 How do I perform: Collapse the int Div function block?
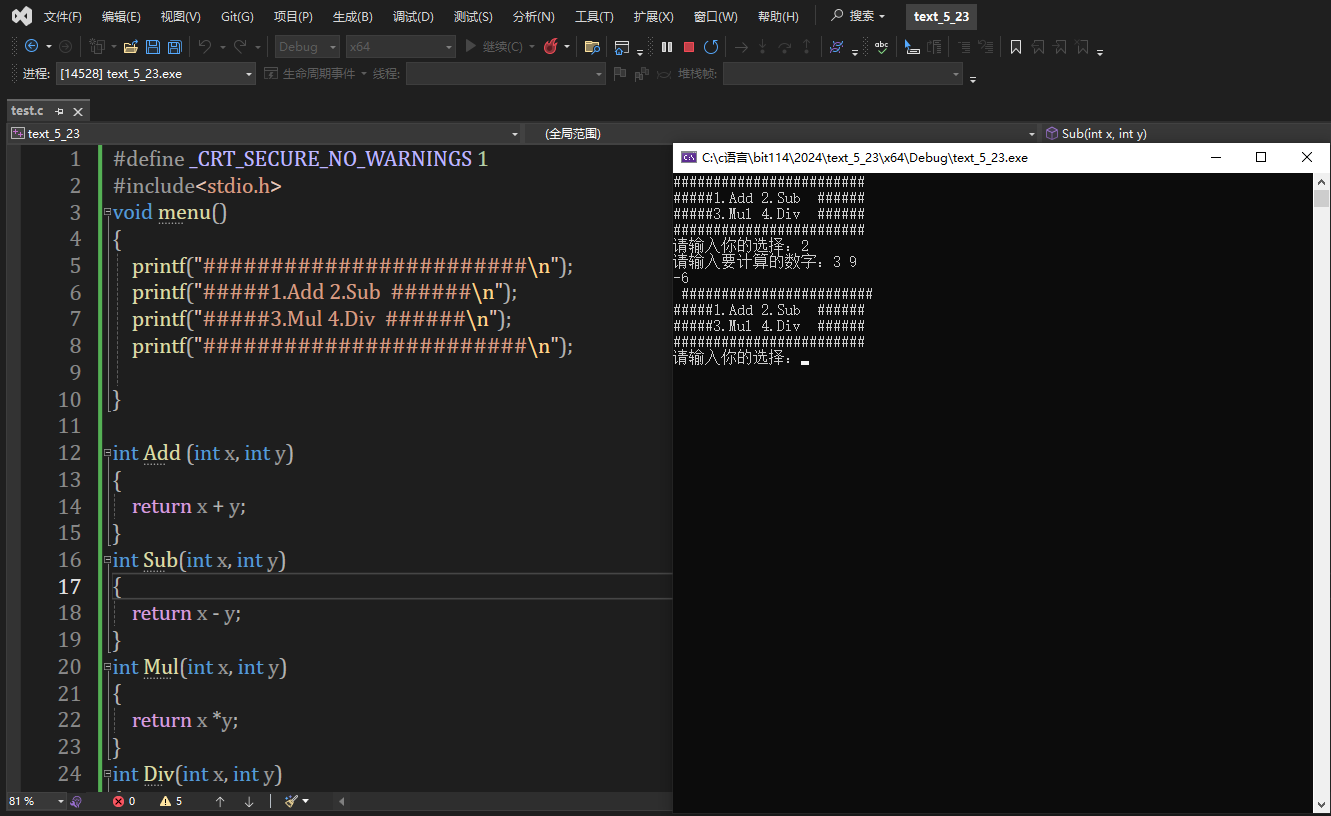pos(107,774)
